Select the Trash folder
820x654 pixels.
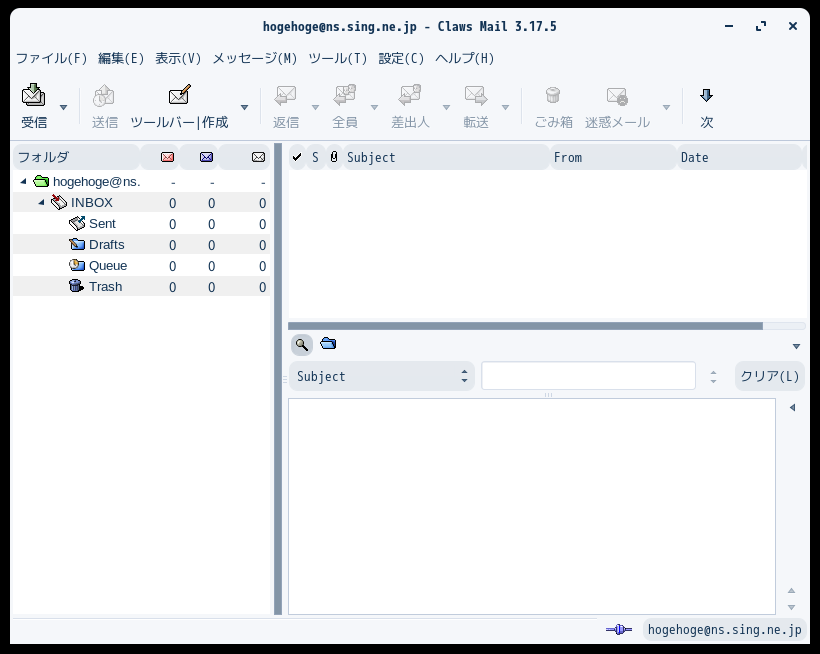[x=141, y=286]
